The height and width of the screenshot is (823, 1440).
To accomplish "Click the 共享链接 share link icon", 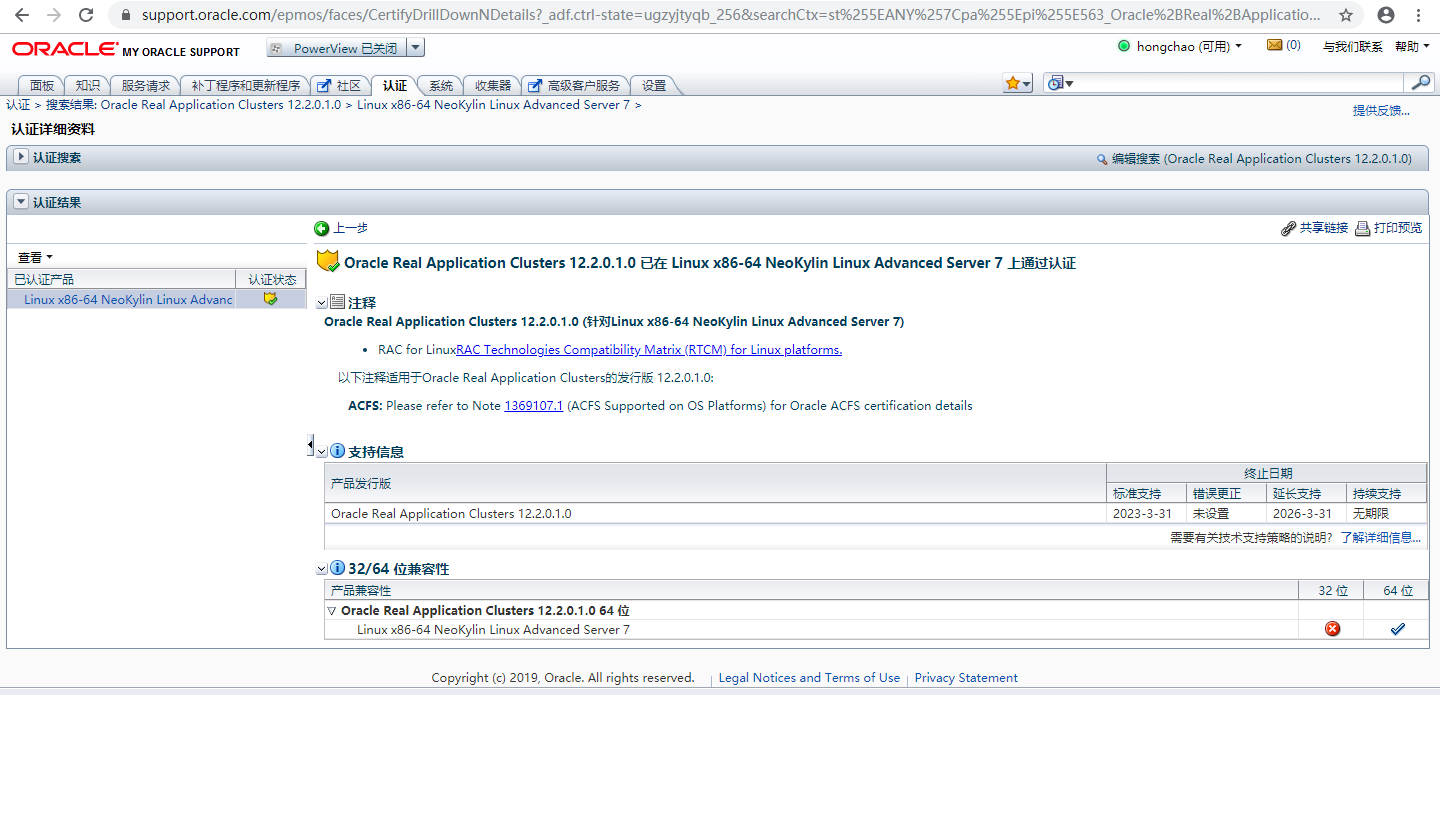I will [1288, 229].
